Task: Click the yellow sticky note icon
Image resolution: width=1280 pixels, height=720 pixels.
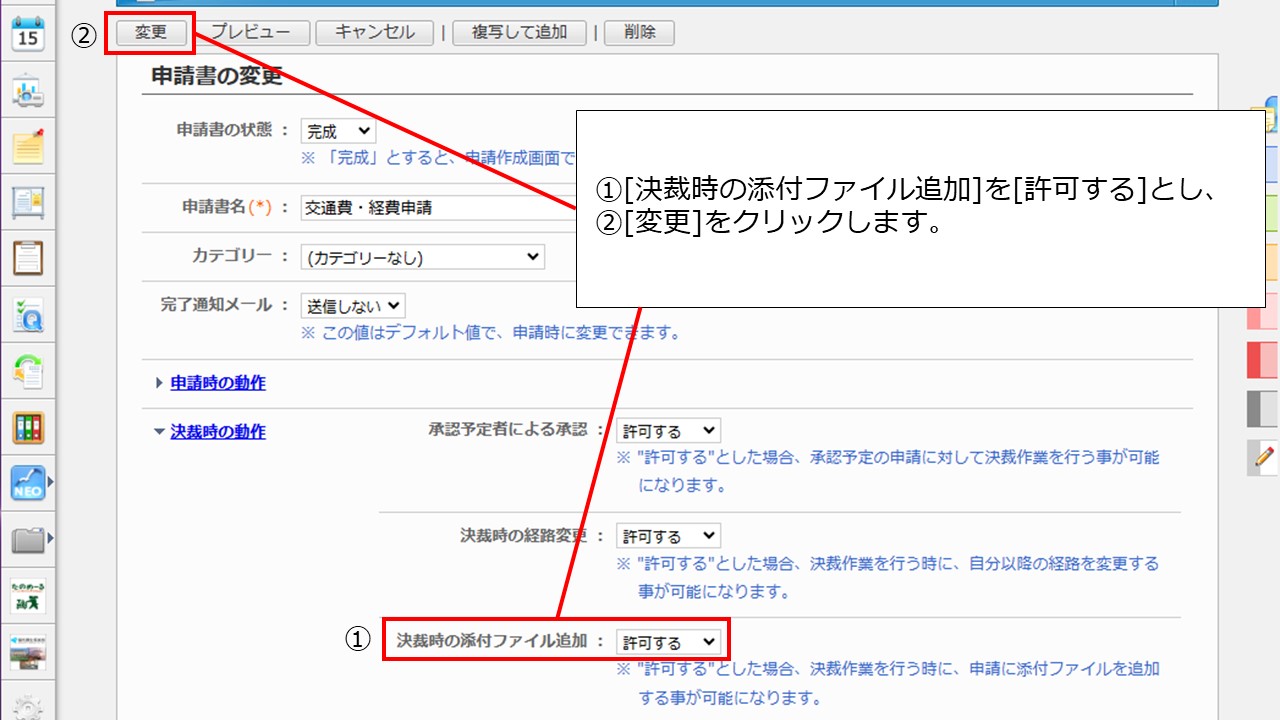Action: (28, 147)
